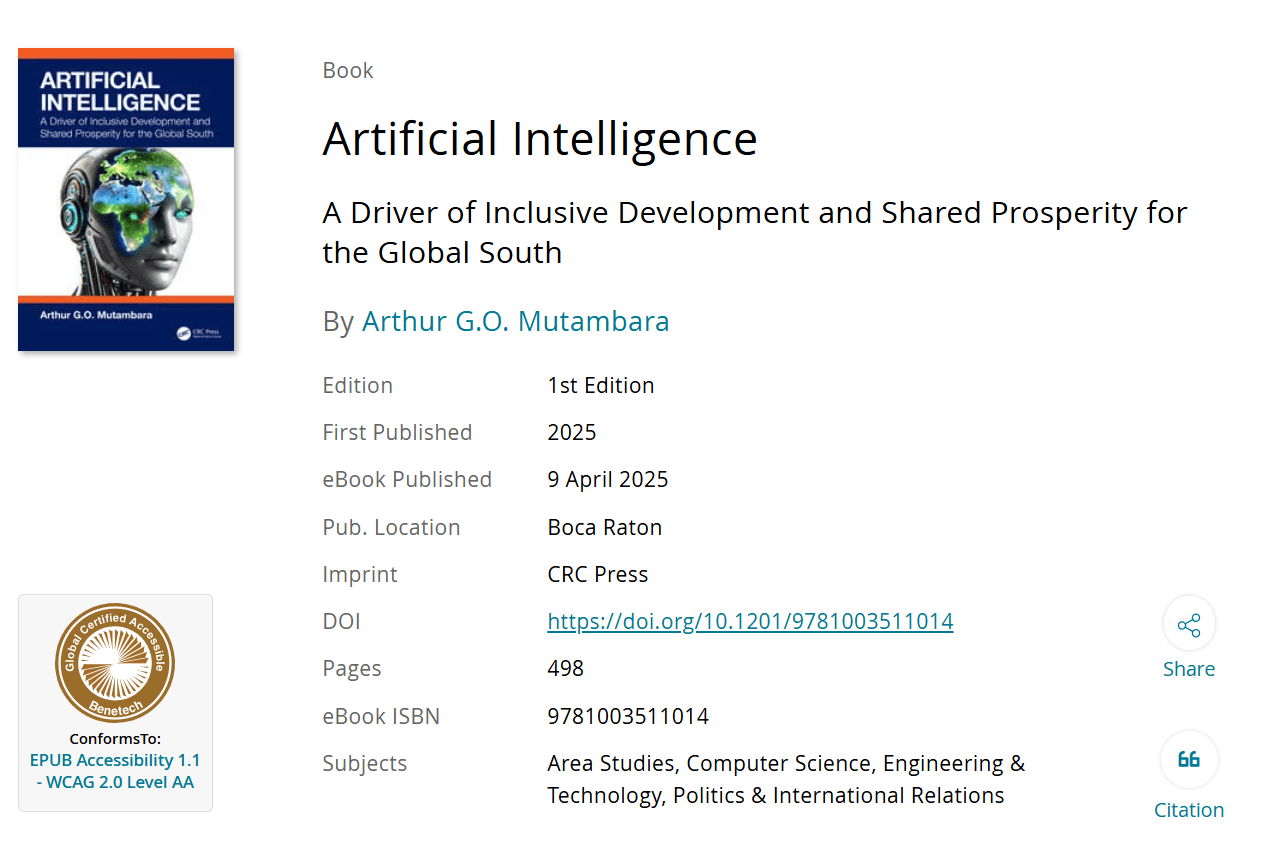Follow the doi.org/10.1201/9781003511014 link
The width and height of the screenshot is (1288, 851).
[750, 622]
